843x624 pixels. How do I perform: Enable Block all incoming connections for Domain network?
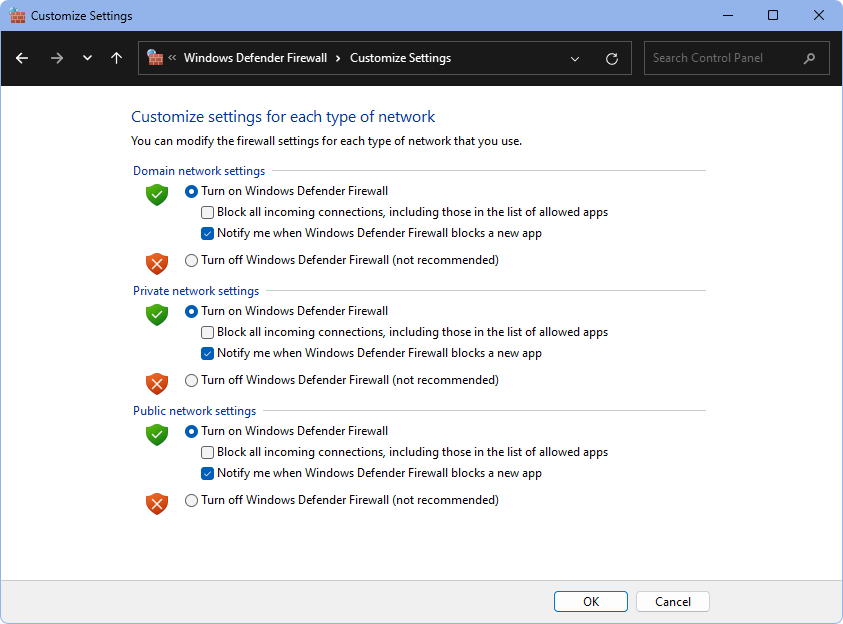[208, 212]
